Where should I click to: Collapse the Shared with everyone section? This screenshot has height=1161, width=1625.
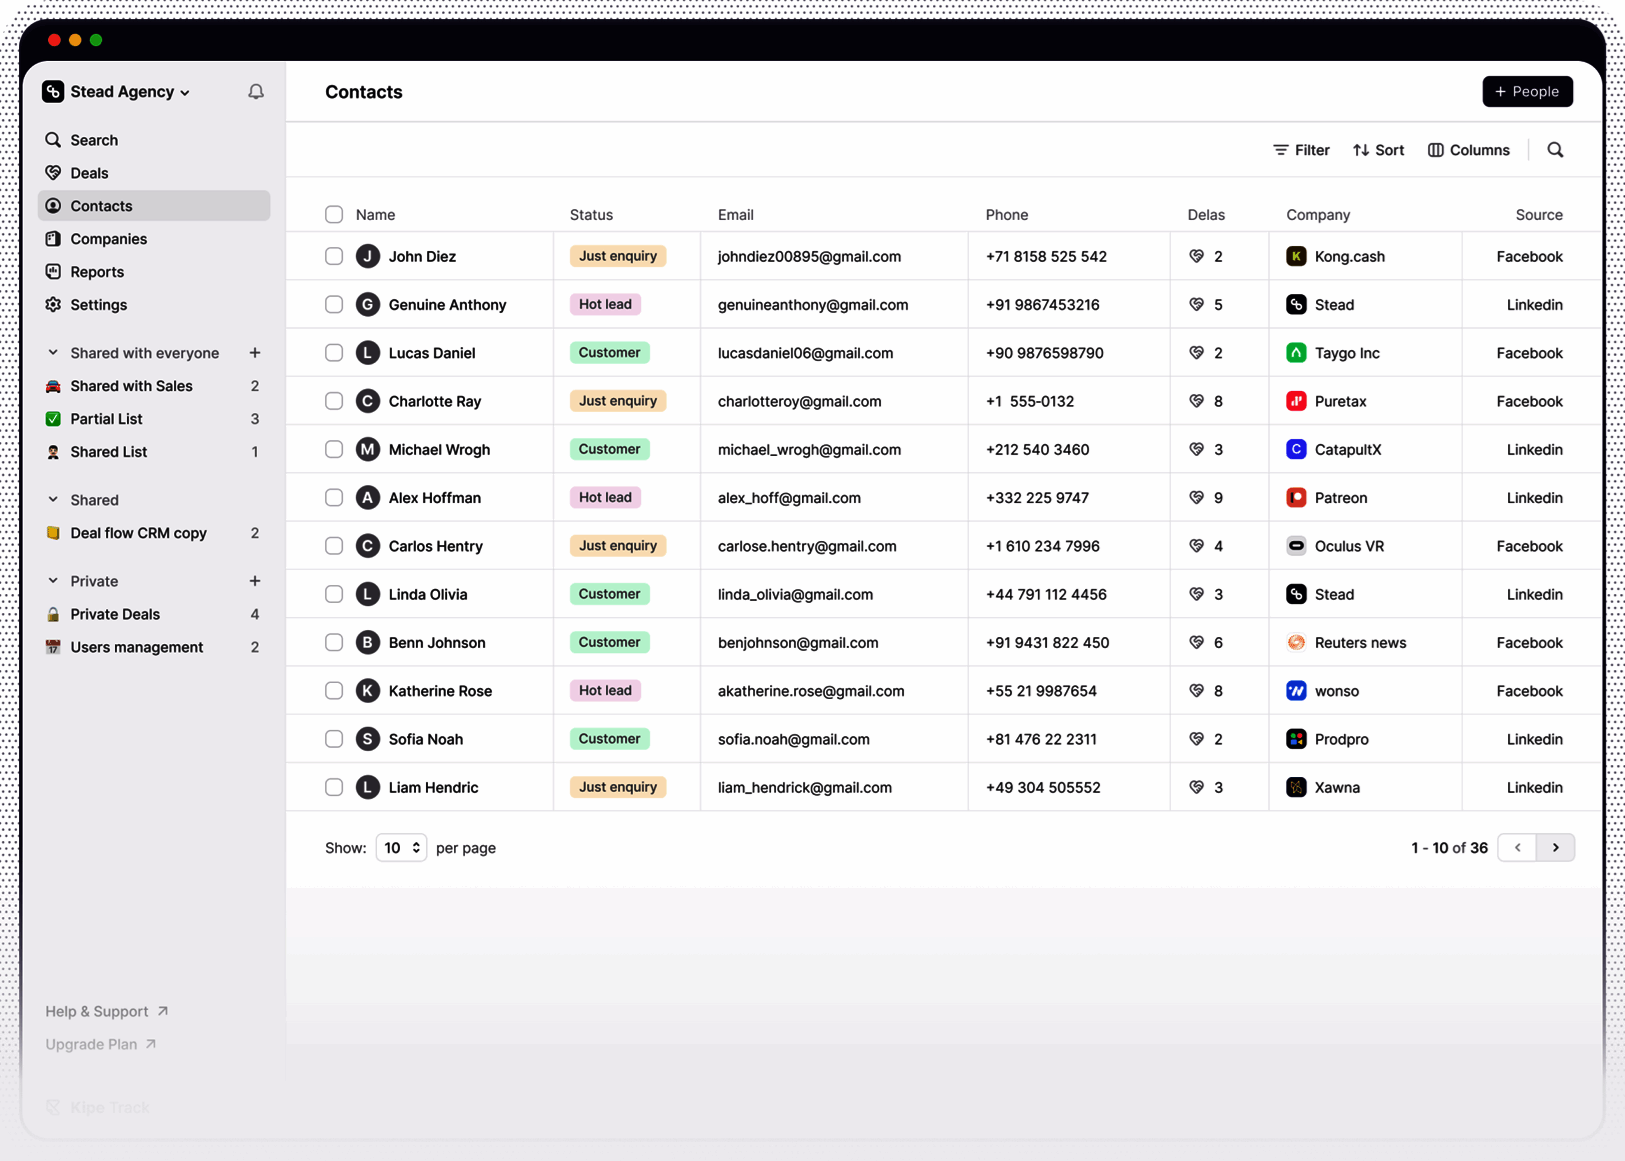click(53, 353)
